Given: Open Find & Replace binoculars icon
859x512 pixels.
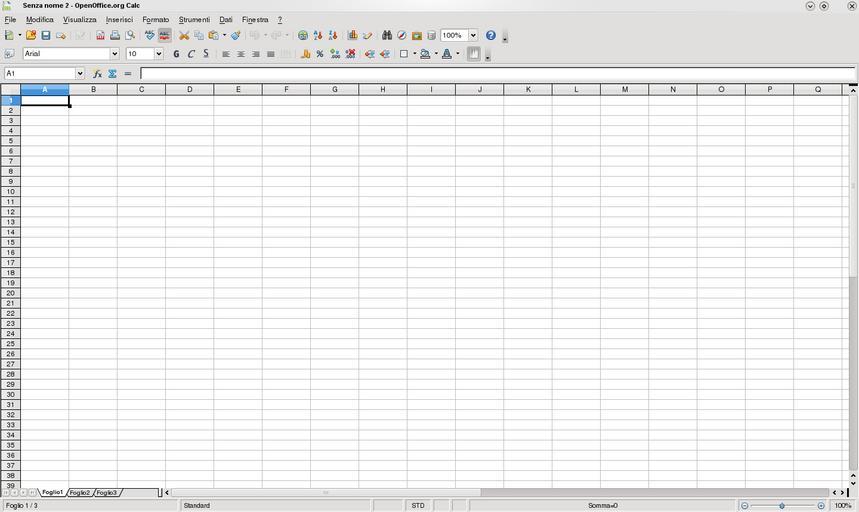Looking at the screenshot, I should click(387, 36).
